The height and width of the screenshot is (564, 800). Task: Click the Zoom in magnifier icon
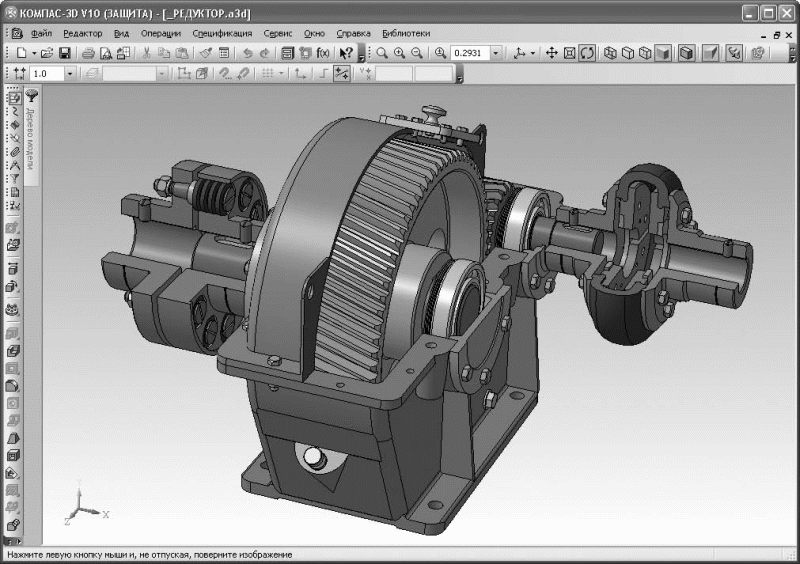(x=400, y=52)
